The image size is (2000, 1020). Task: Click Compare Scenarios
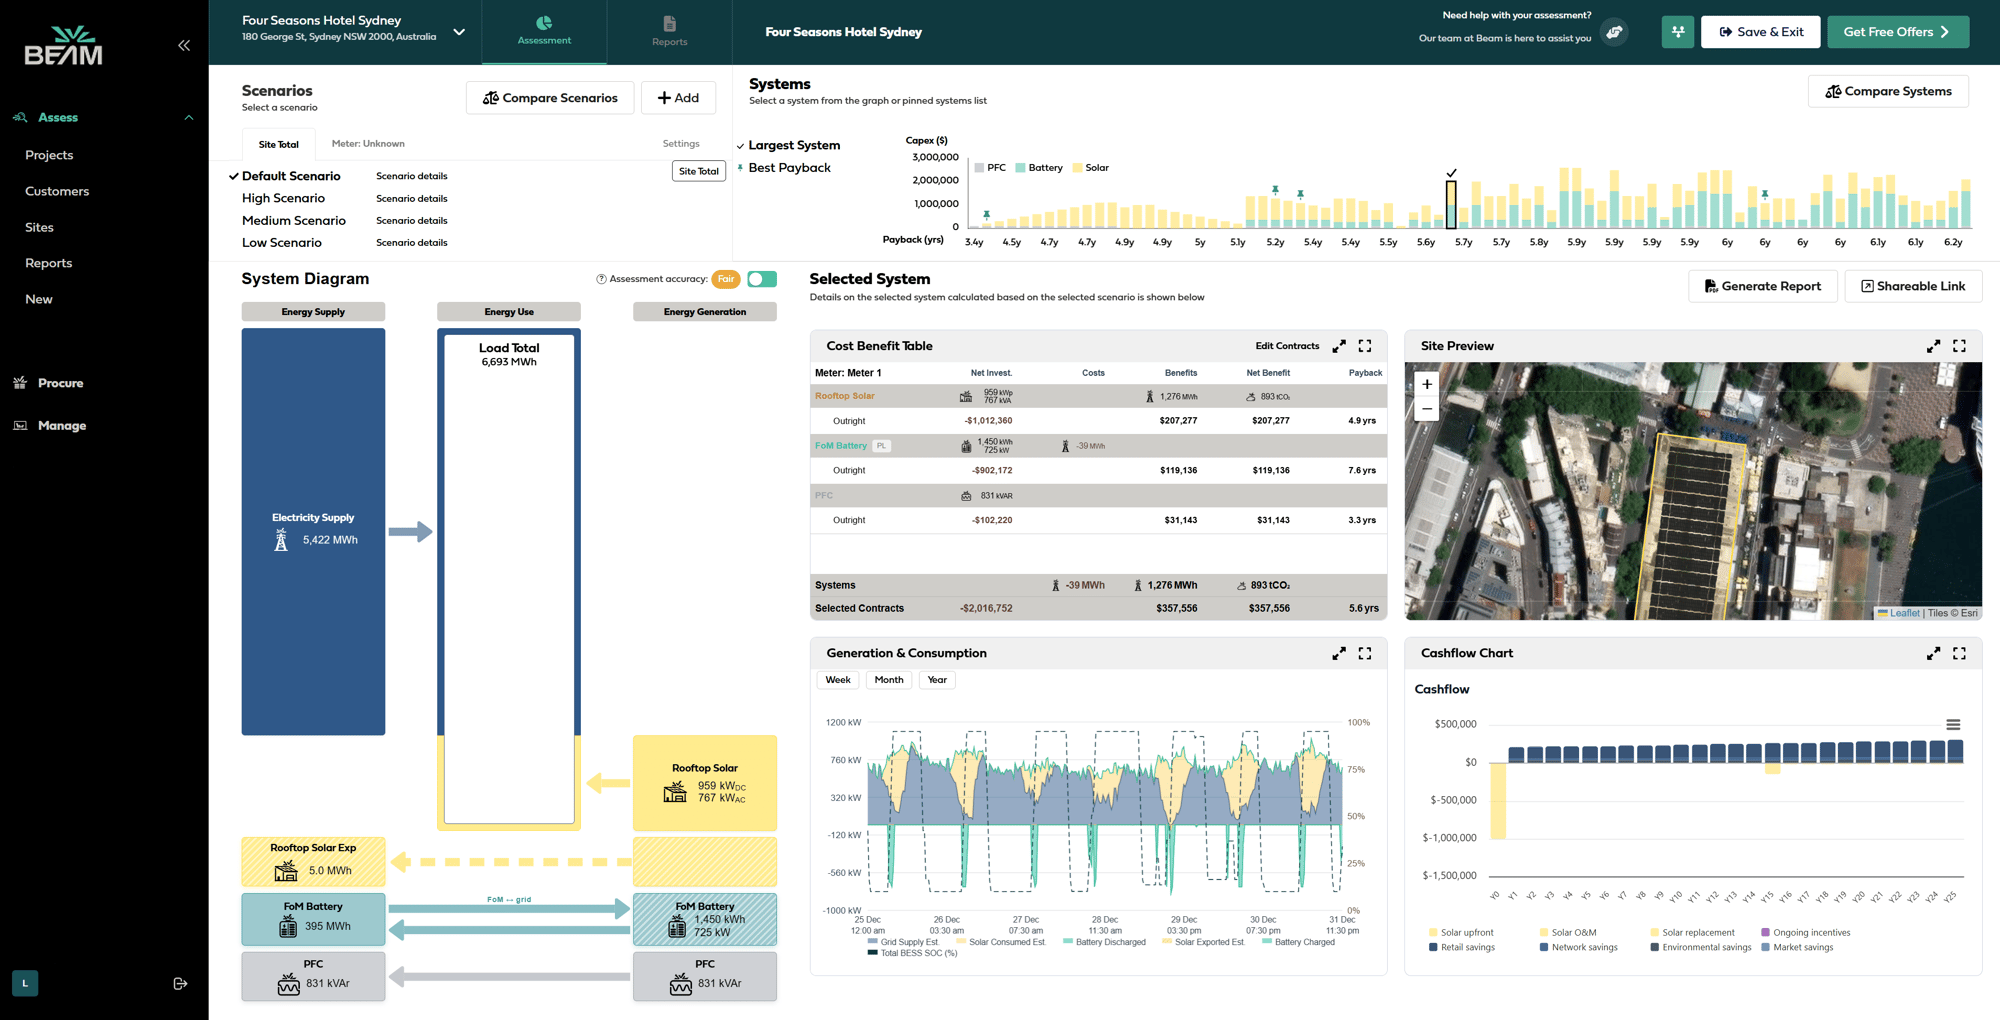(x=550, y=98)
